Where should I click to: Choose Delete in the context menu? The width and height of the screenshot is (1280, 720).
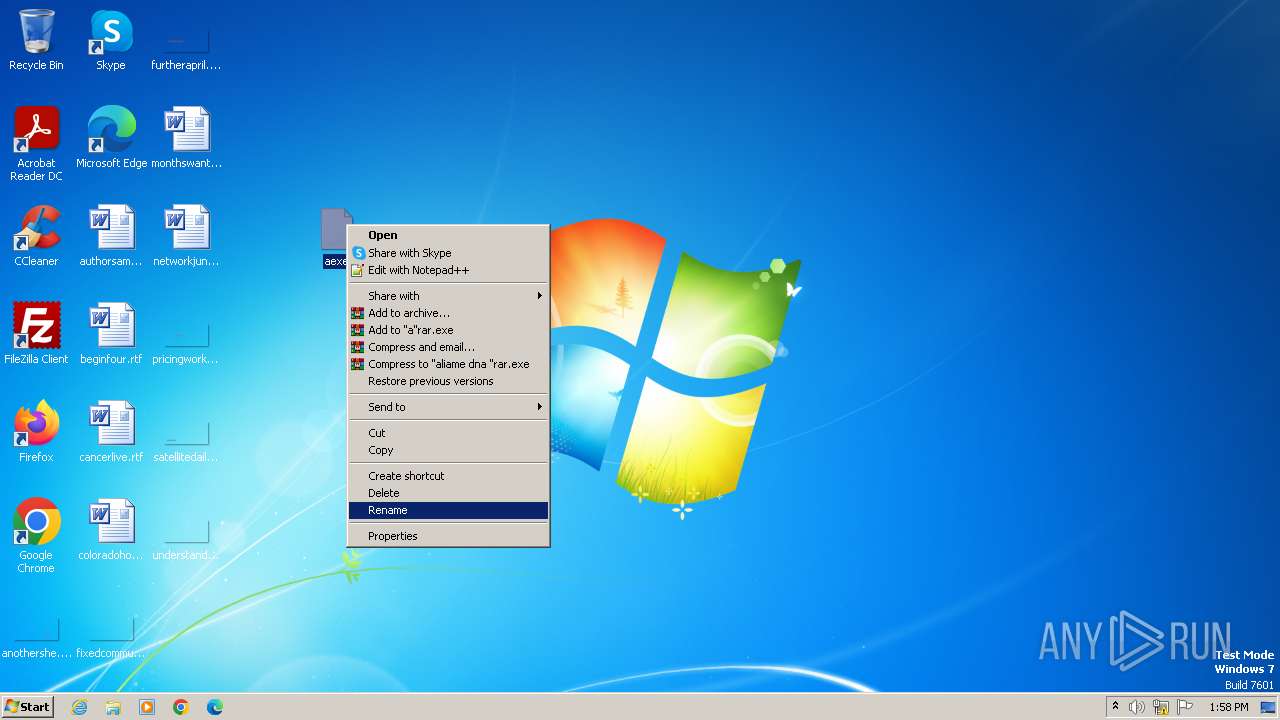[x=448, y=493]
